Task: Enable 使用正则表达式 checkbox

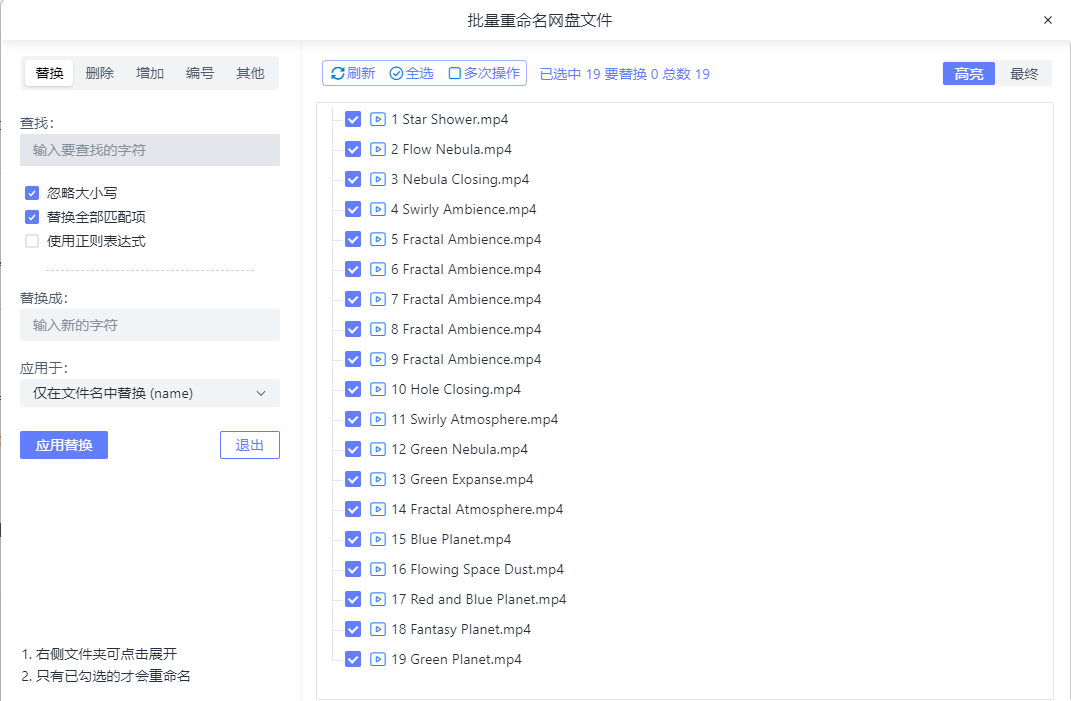Action: tap(32, 241)
